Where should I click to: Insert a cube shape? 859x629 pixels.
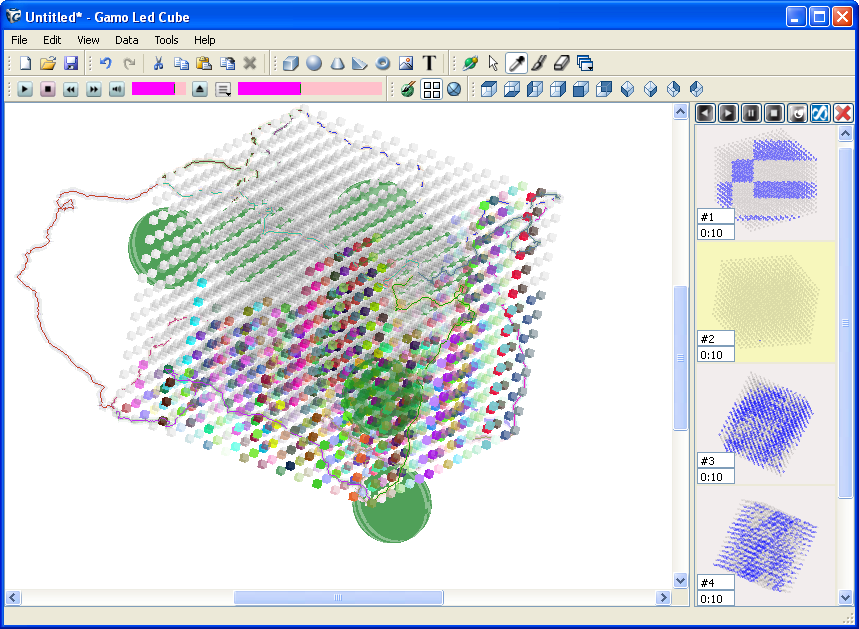291,64
